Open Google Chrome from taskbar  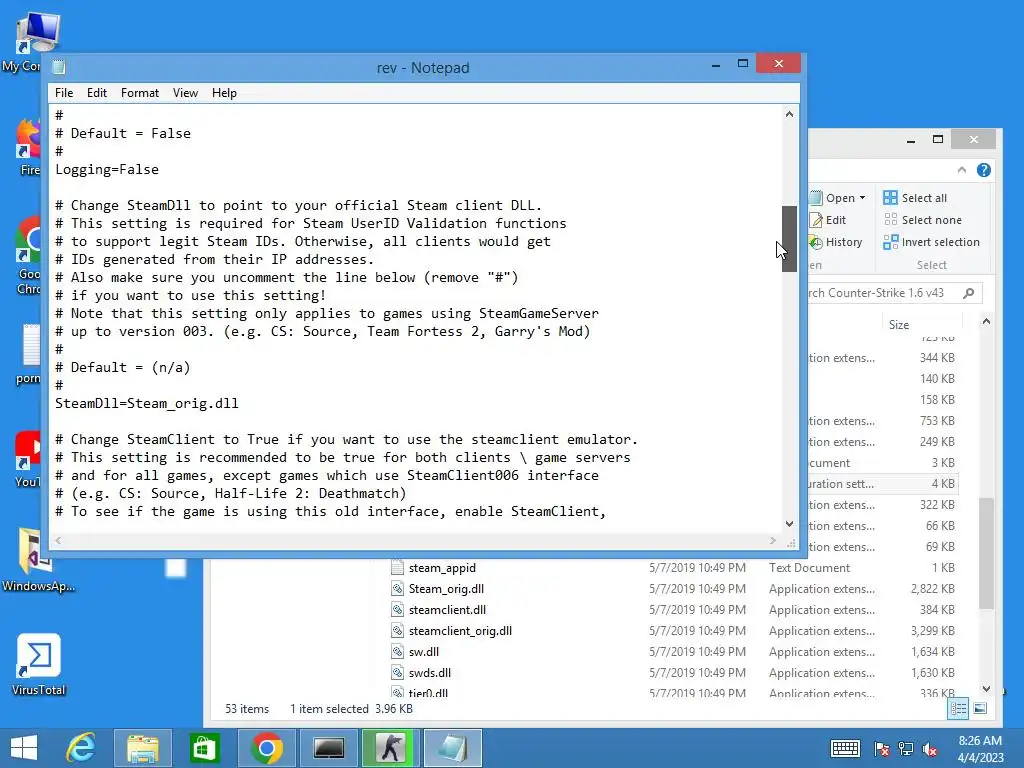coord(266,748)
